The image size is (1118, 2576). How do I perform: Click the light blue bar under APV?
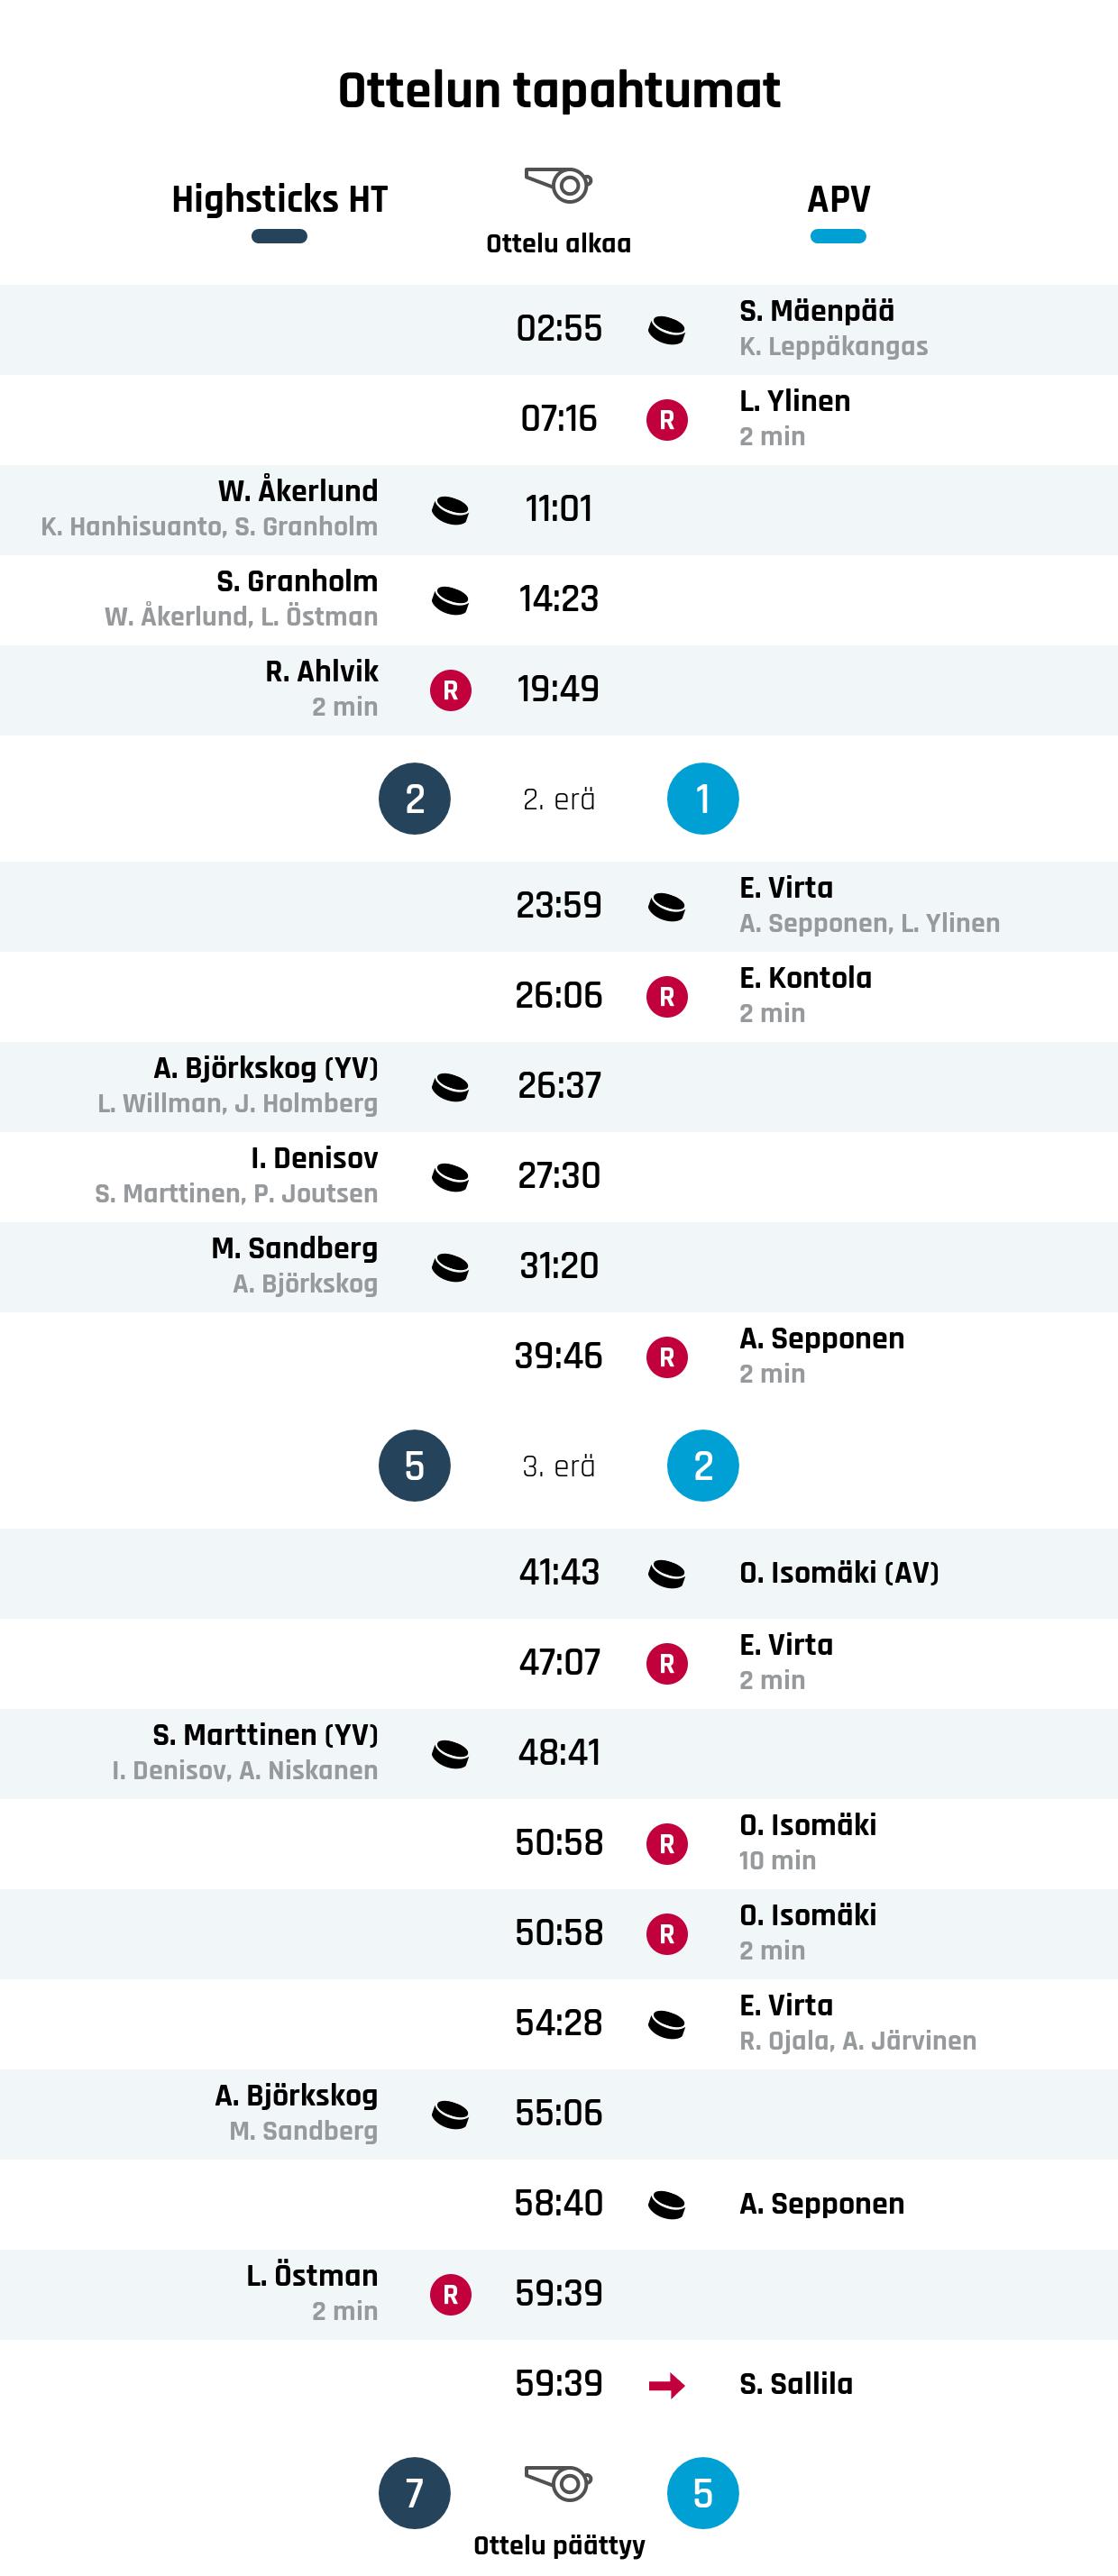[838, 237]
